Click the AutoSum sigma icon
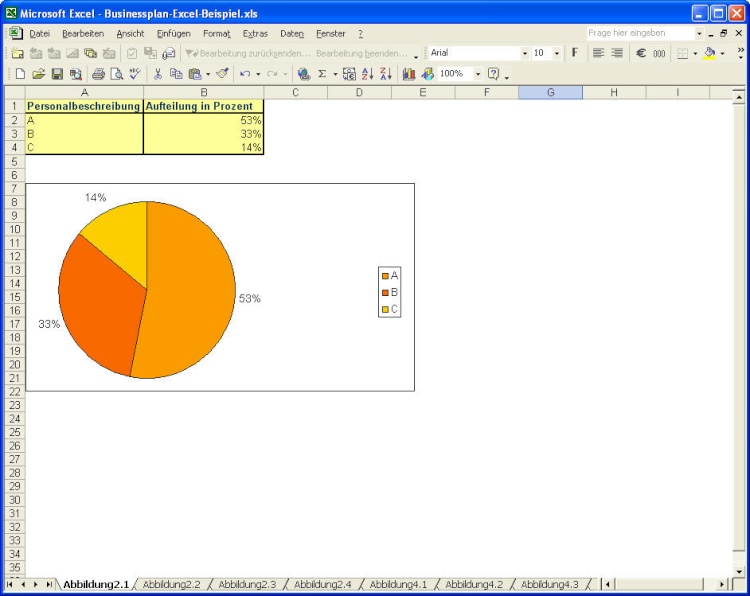Screen dimensions: 750x596 [x=322, y=74]
